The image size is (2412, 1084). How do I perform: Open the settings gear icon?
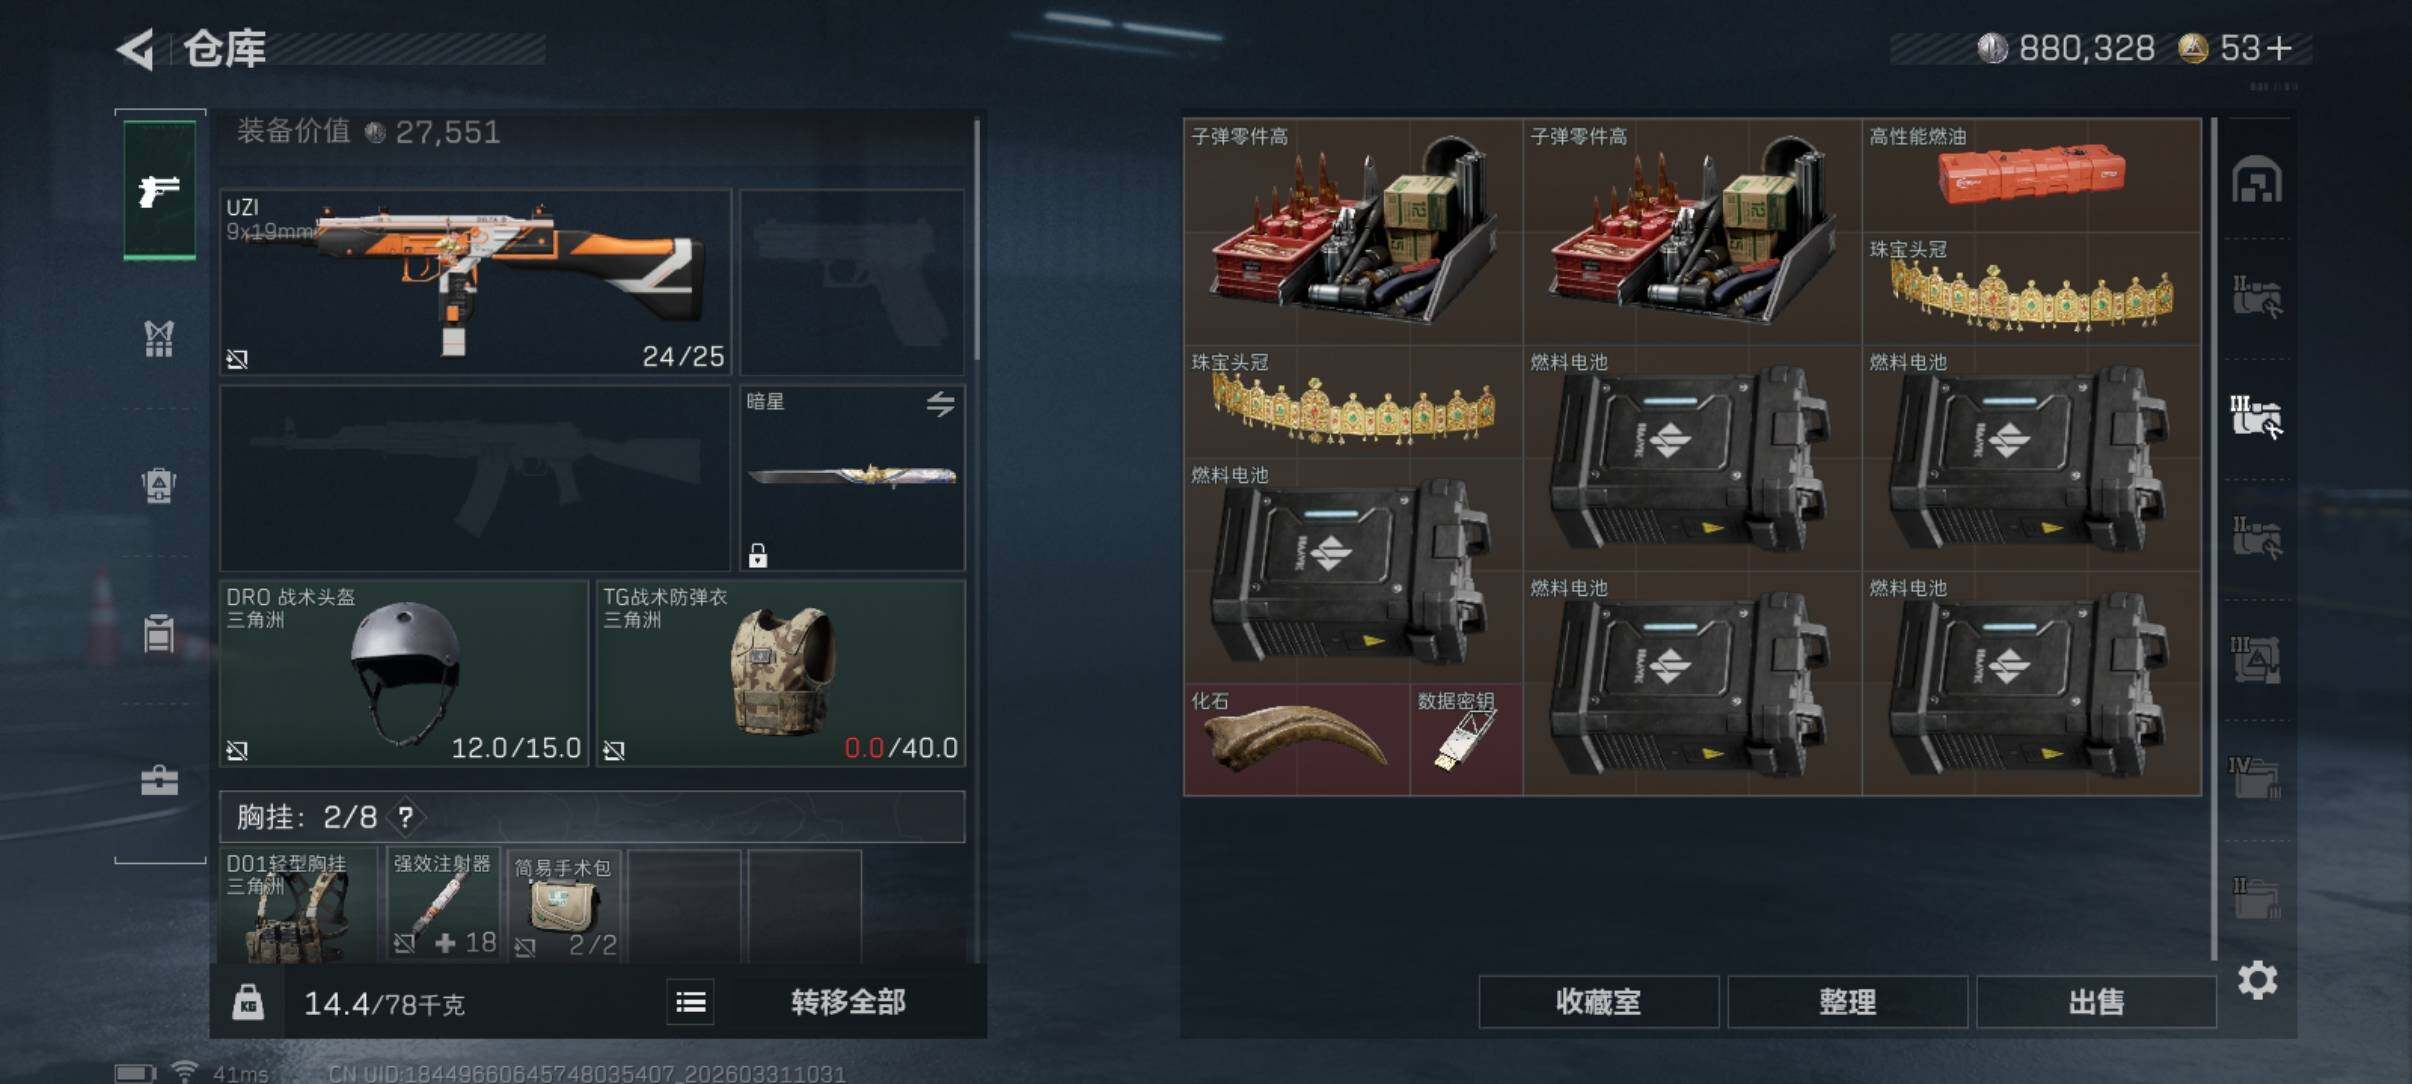tap(2257, 980)
